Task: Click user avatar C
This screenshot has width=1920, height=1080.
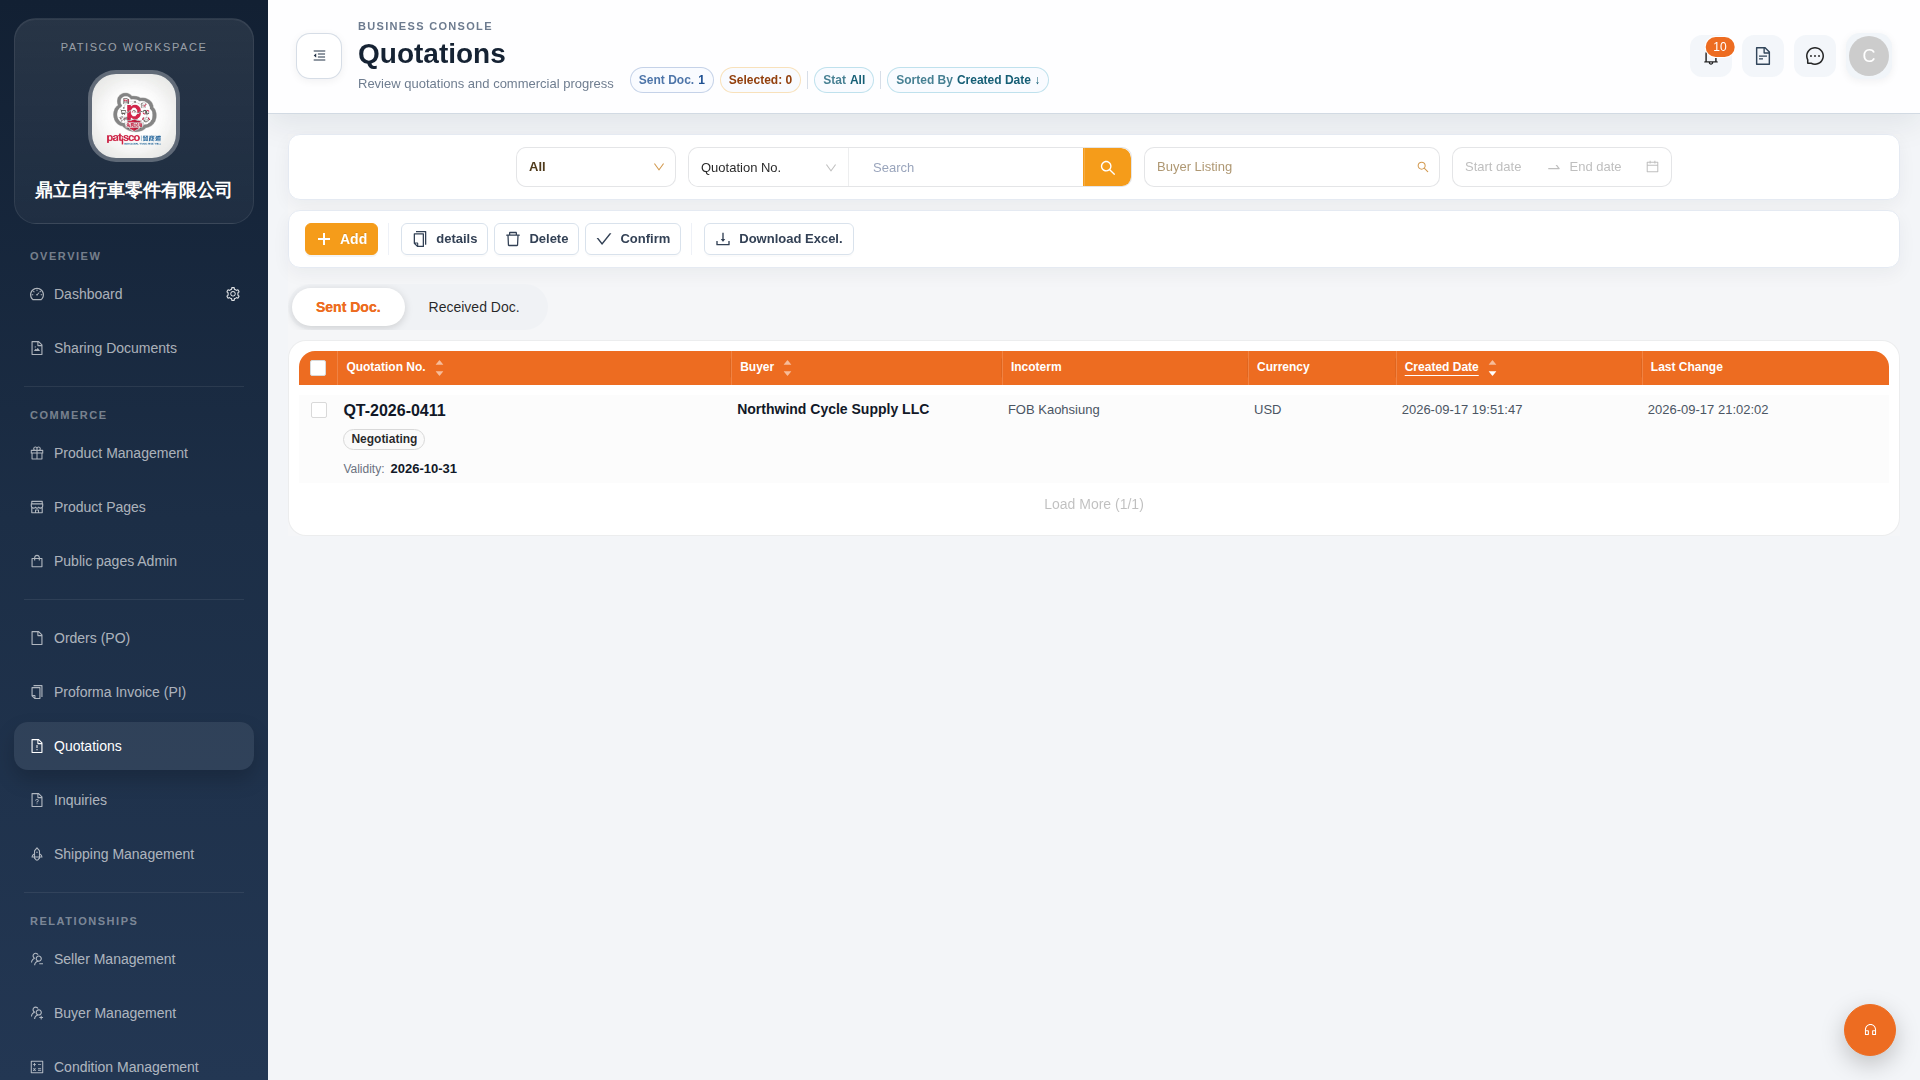Action: pos(1869,56)
